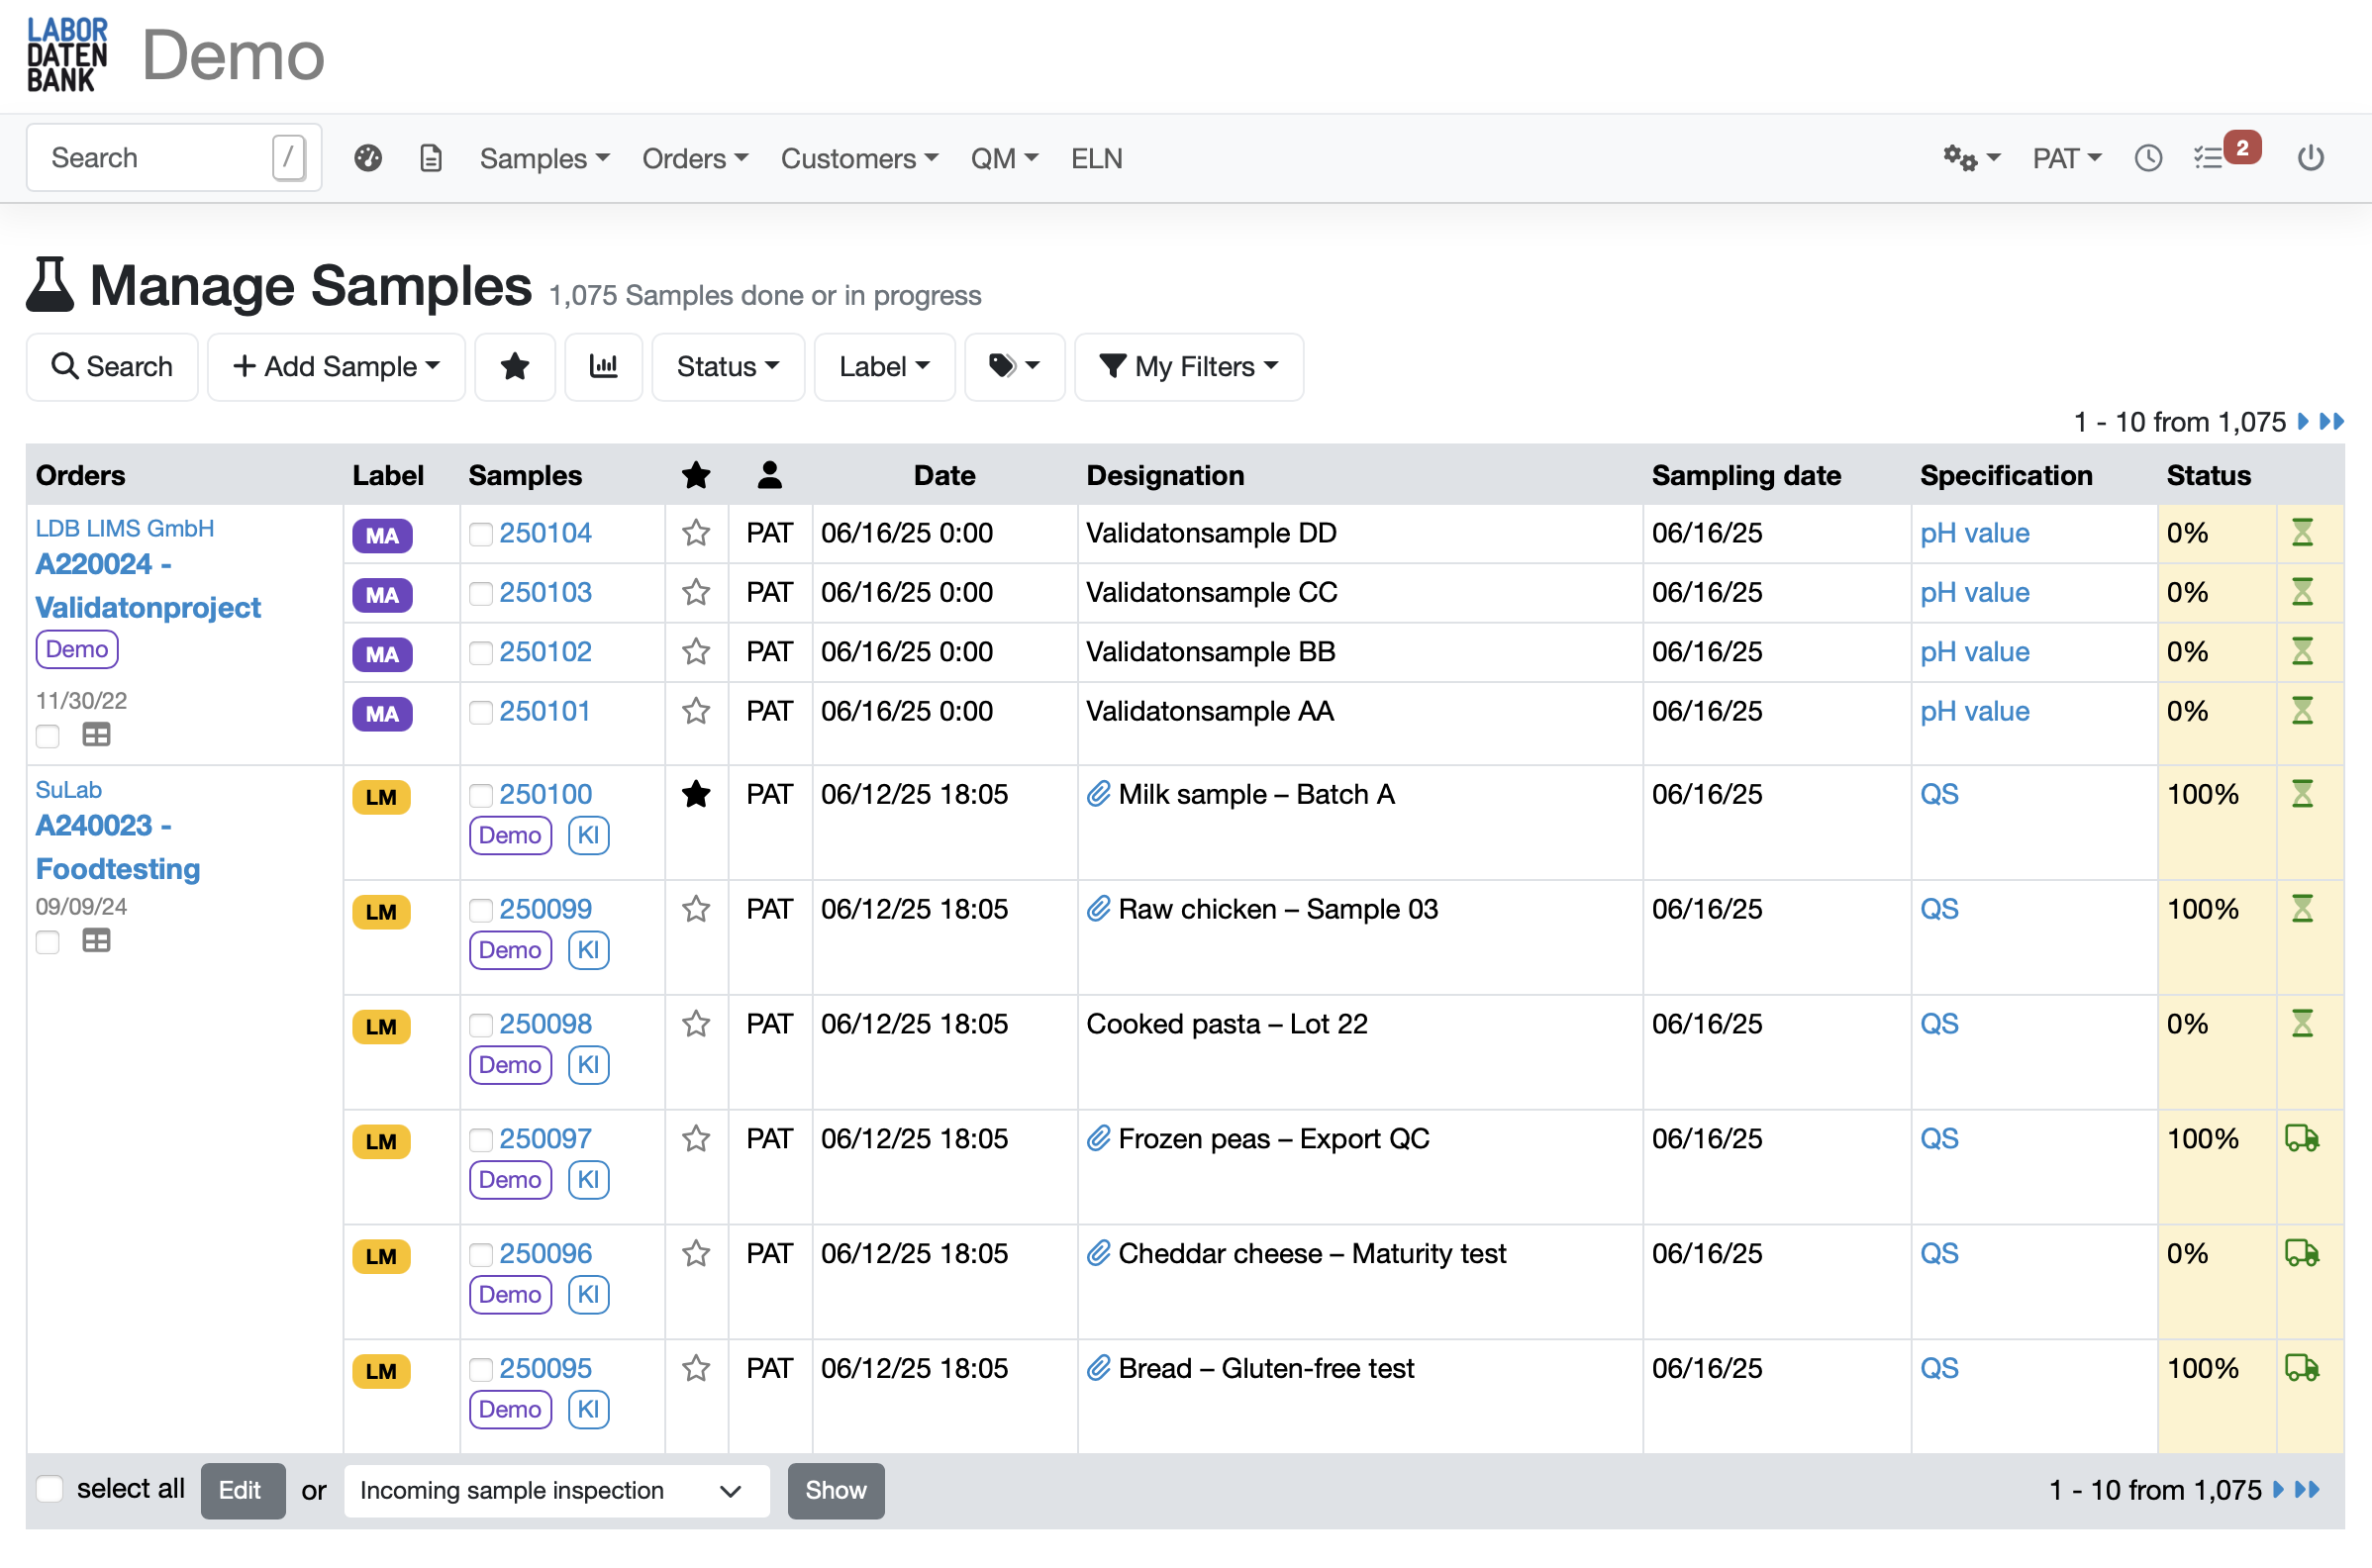2372x1568 pixels.
Task: Star sample 250104 as favorite
Action: click(696, 533)
